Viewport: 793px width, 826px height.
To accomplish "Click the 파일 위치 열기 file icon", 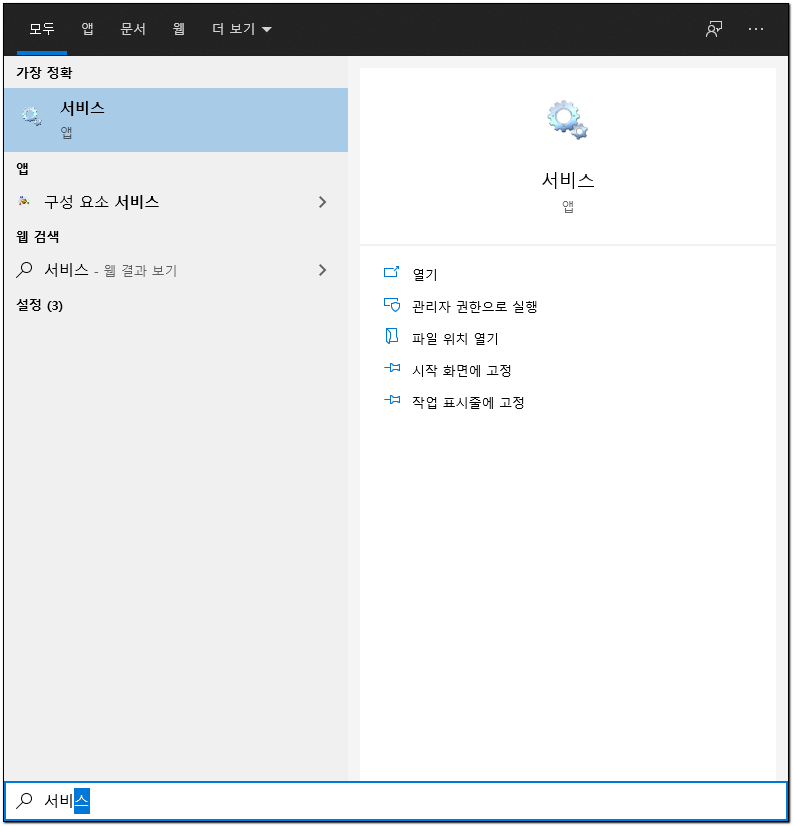I will (392, 338).
